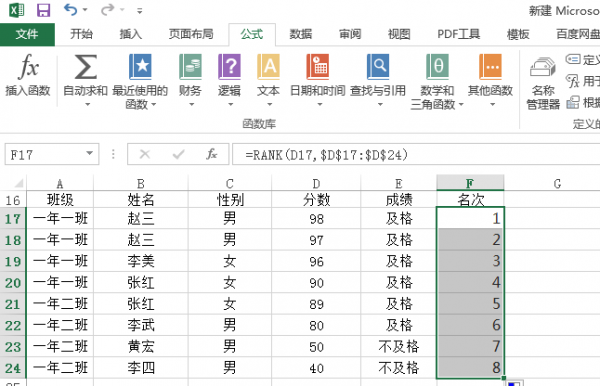This screenshot has height=386, width=600.
Task: Switch to the 开始 ribbon tab
Action: point(82,34)
